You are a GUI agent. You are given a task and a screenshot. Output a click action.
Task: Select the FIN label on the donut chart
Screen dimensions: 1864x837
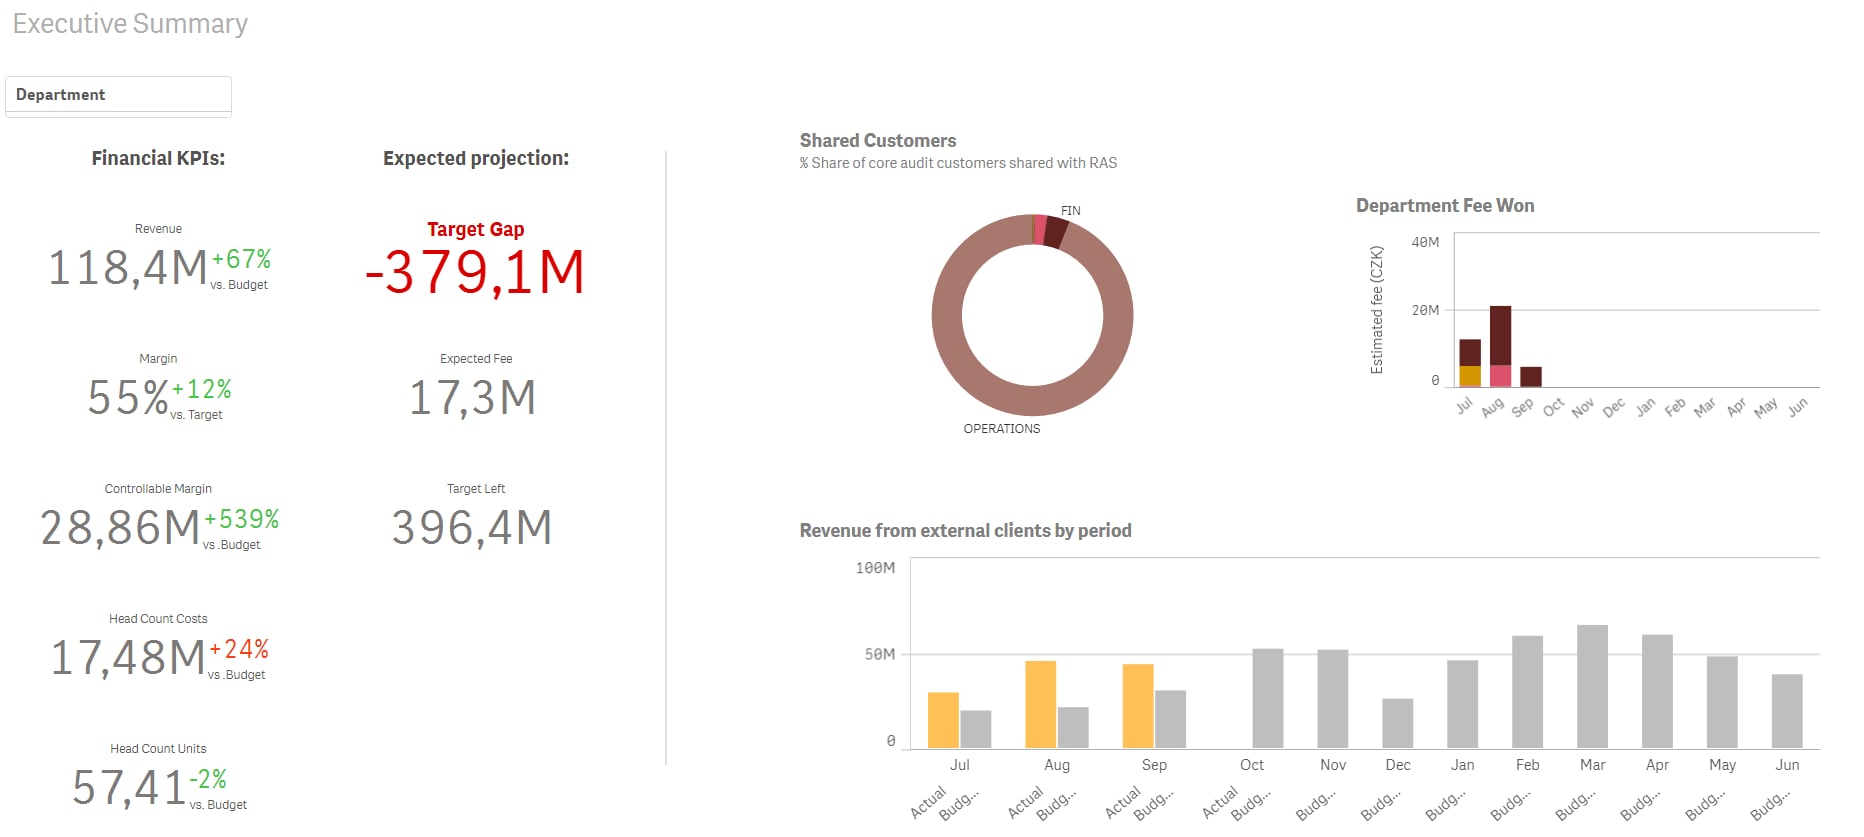tap(1070, 211)
